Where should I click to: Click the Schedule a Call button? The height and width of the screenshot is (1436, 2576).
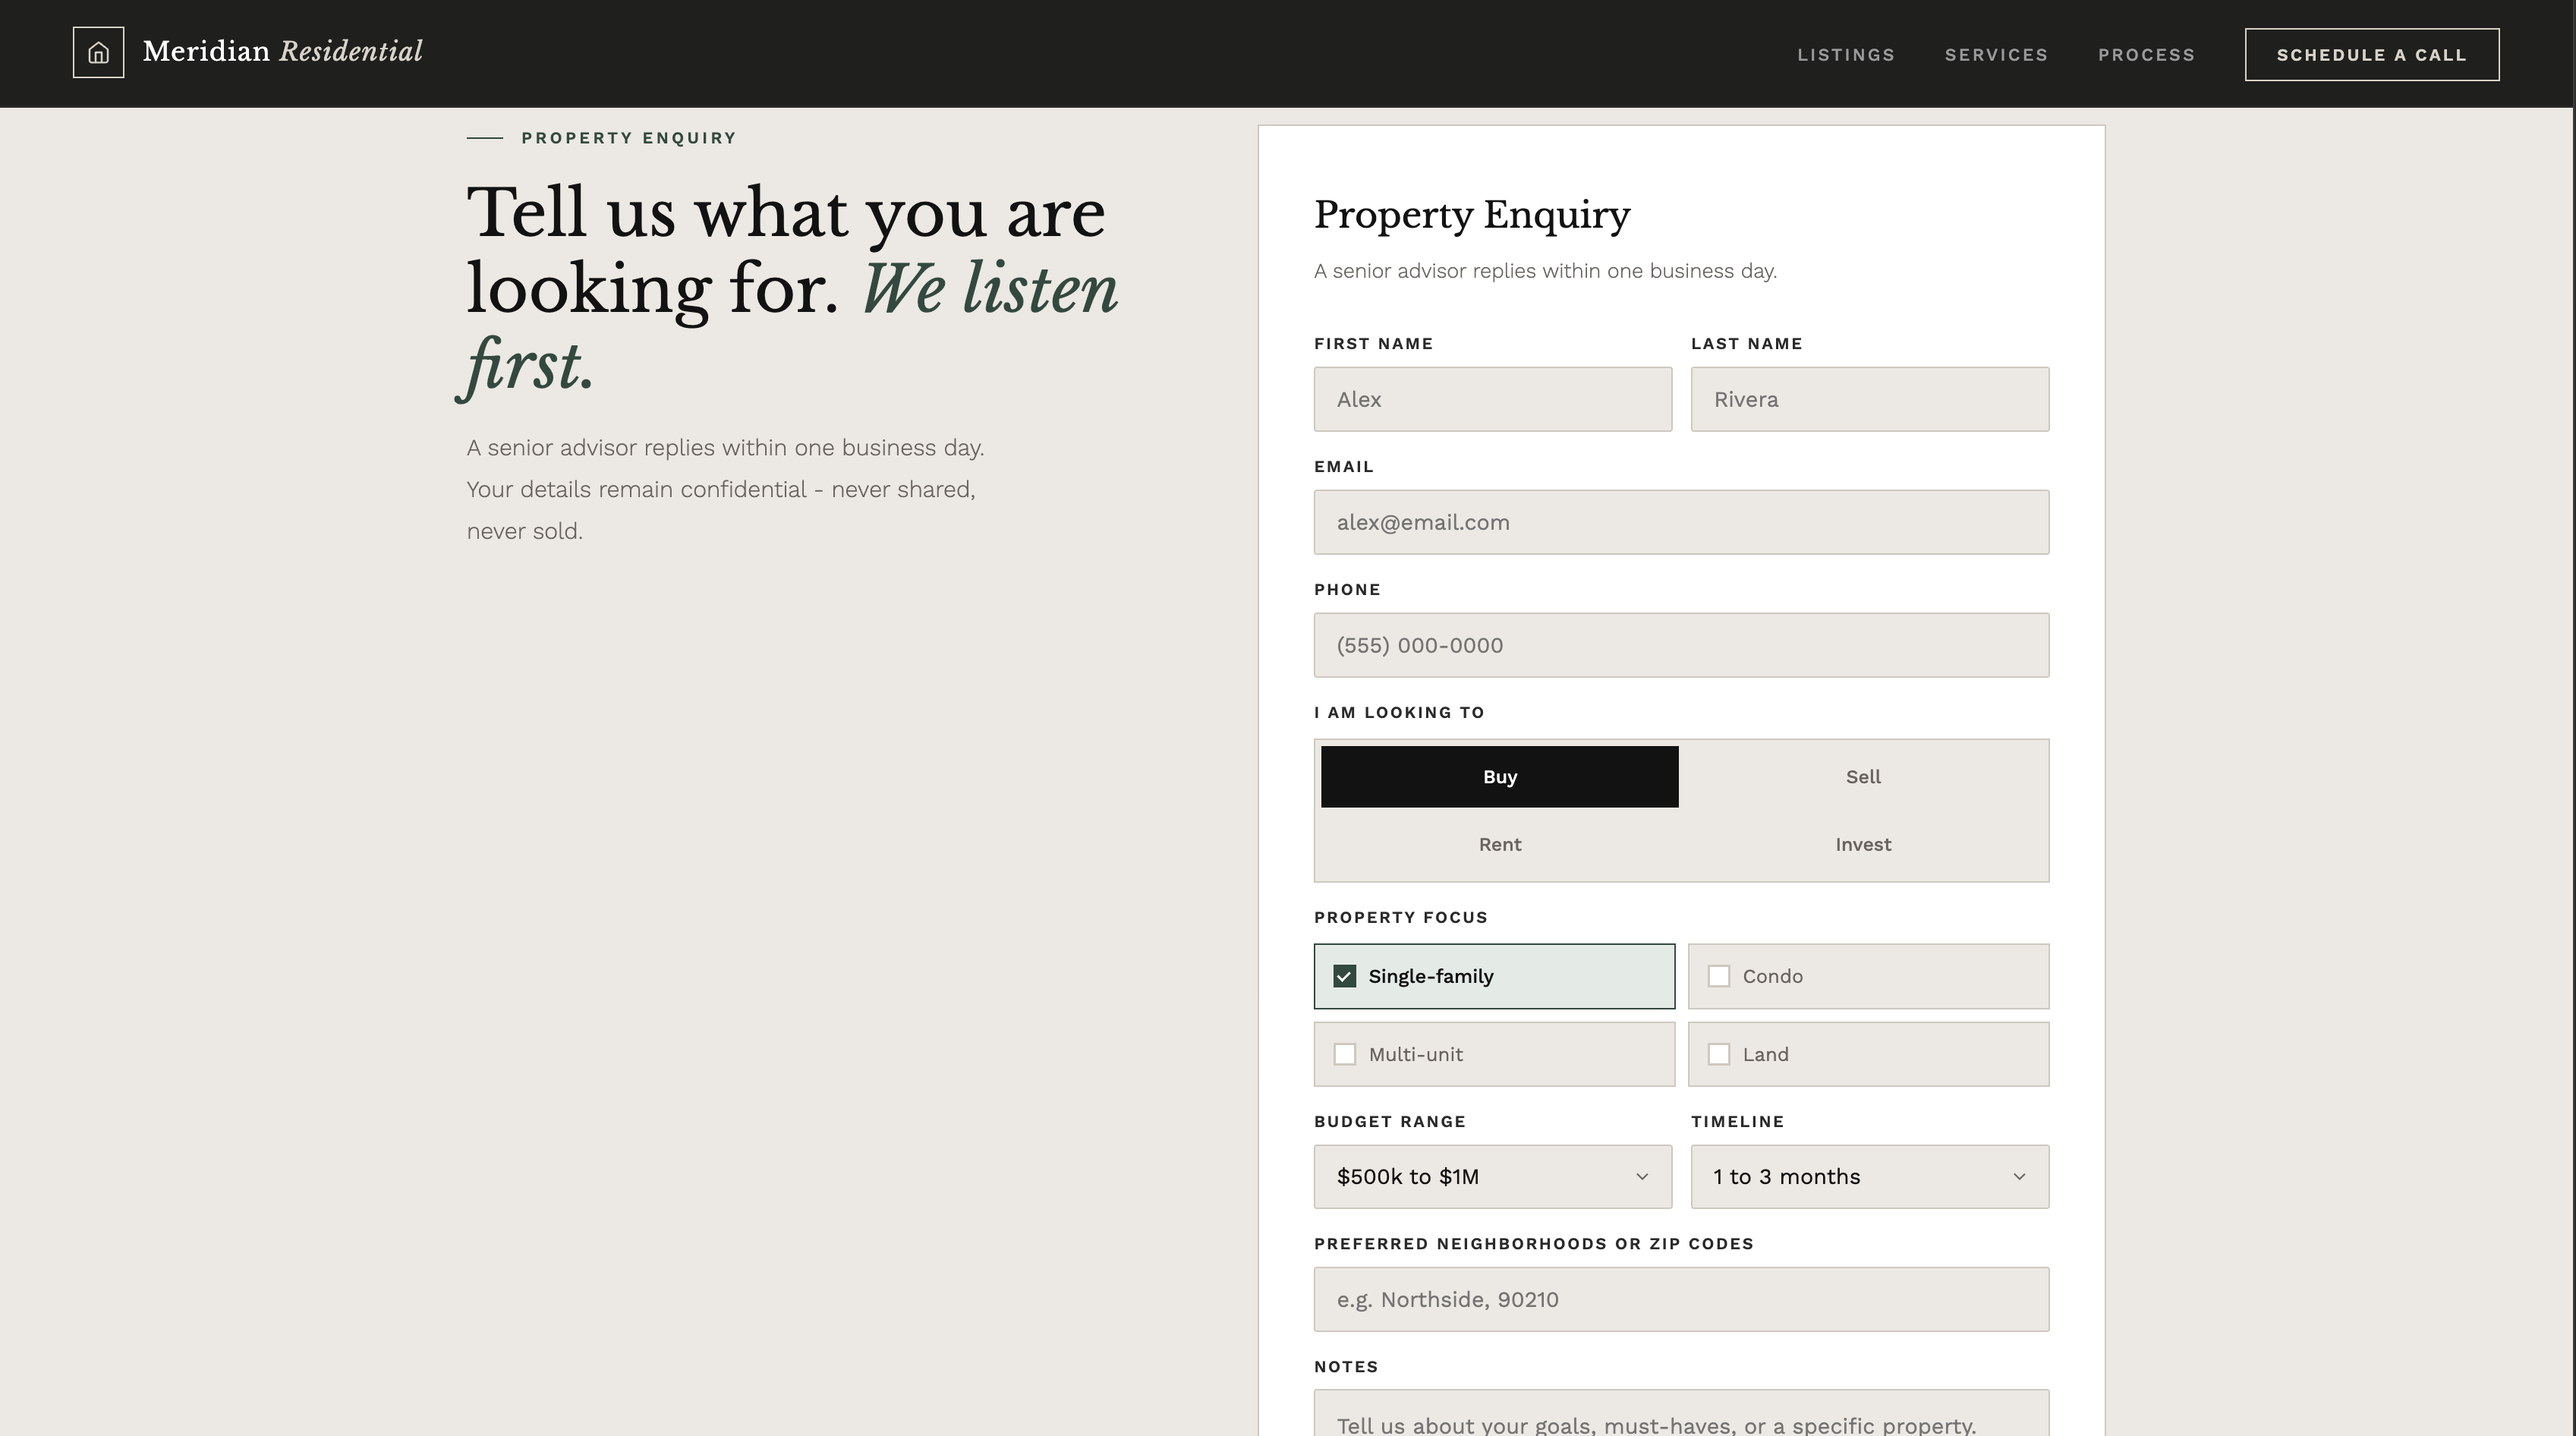click(x=2371, y=55)
